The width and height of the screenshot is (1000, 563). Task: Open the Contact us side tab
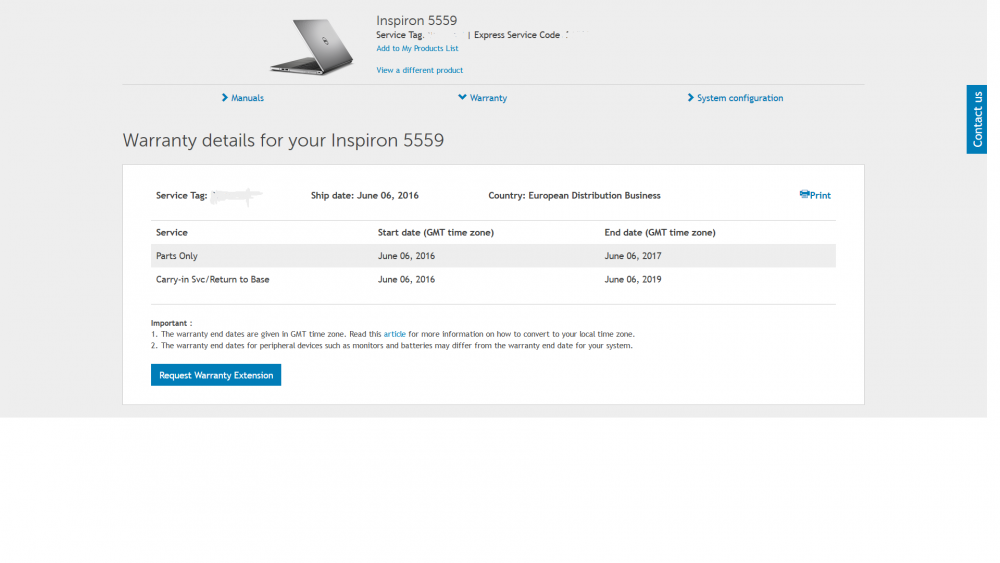pos(976,119)
